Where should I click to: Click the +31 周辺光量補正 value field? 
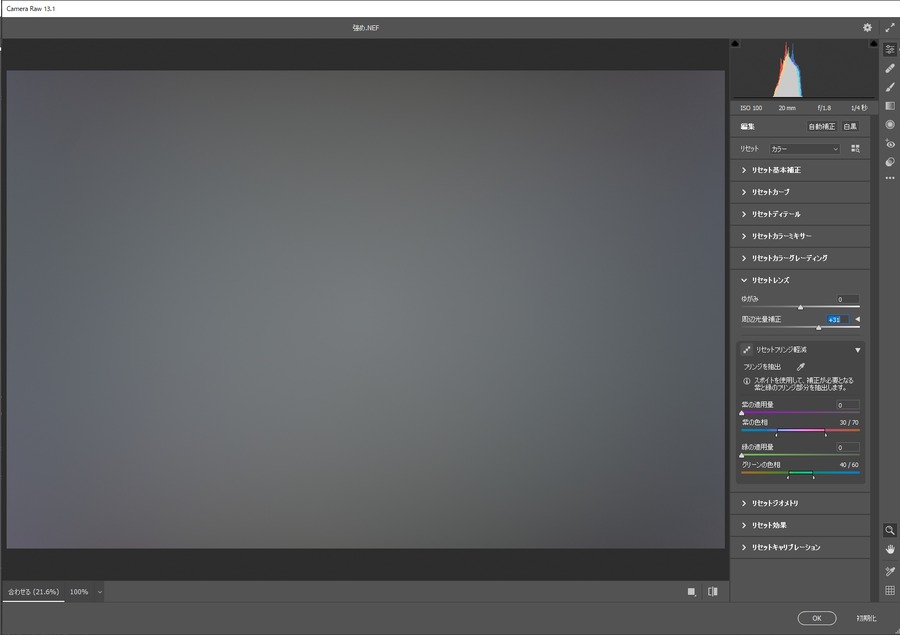tap(838, 318)
